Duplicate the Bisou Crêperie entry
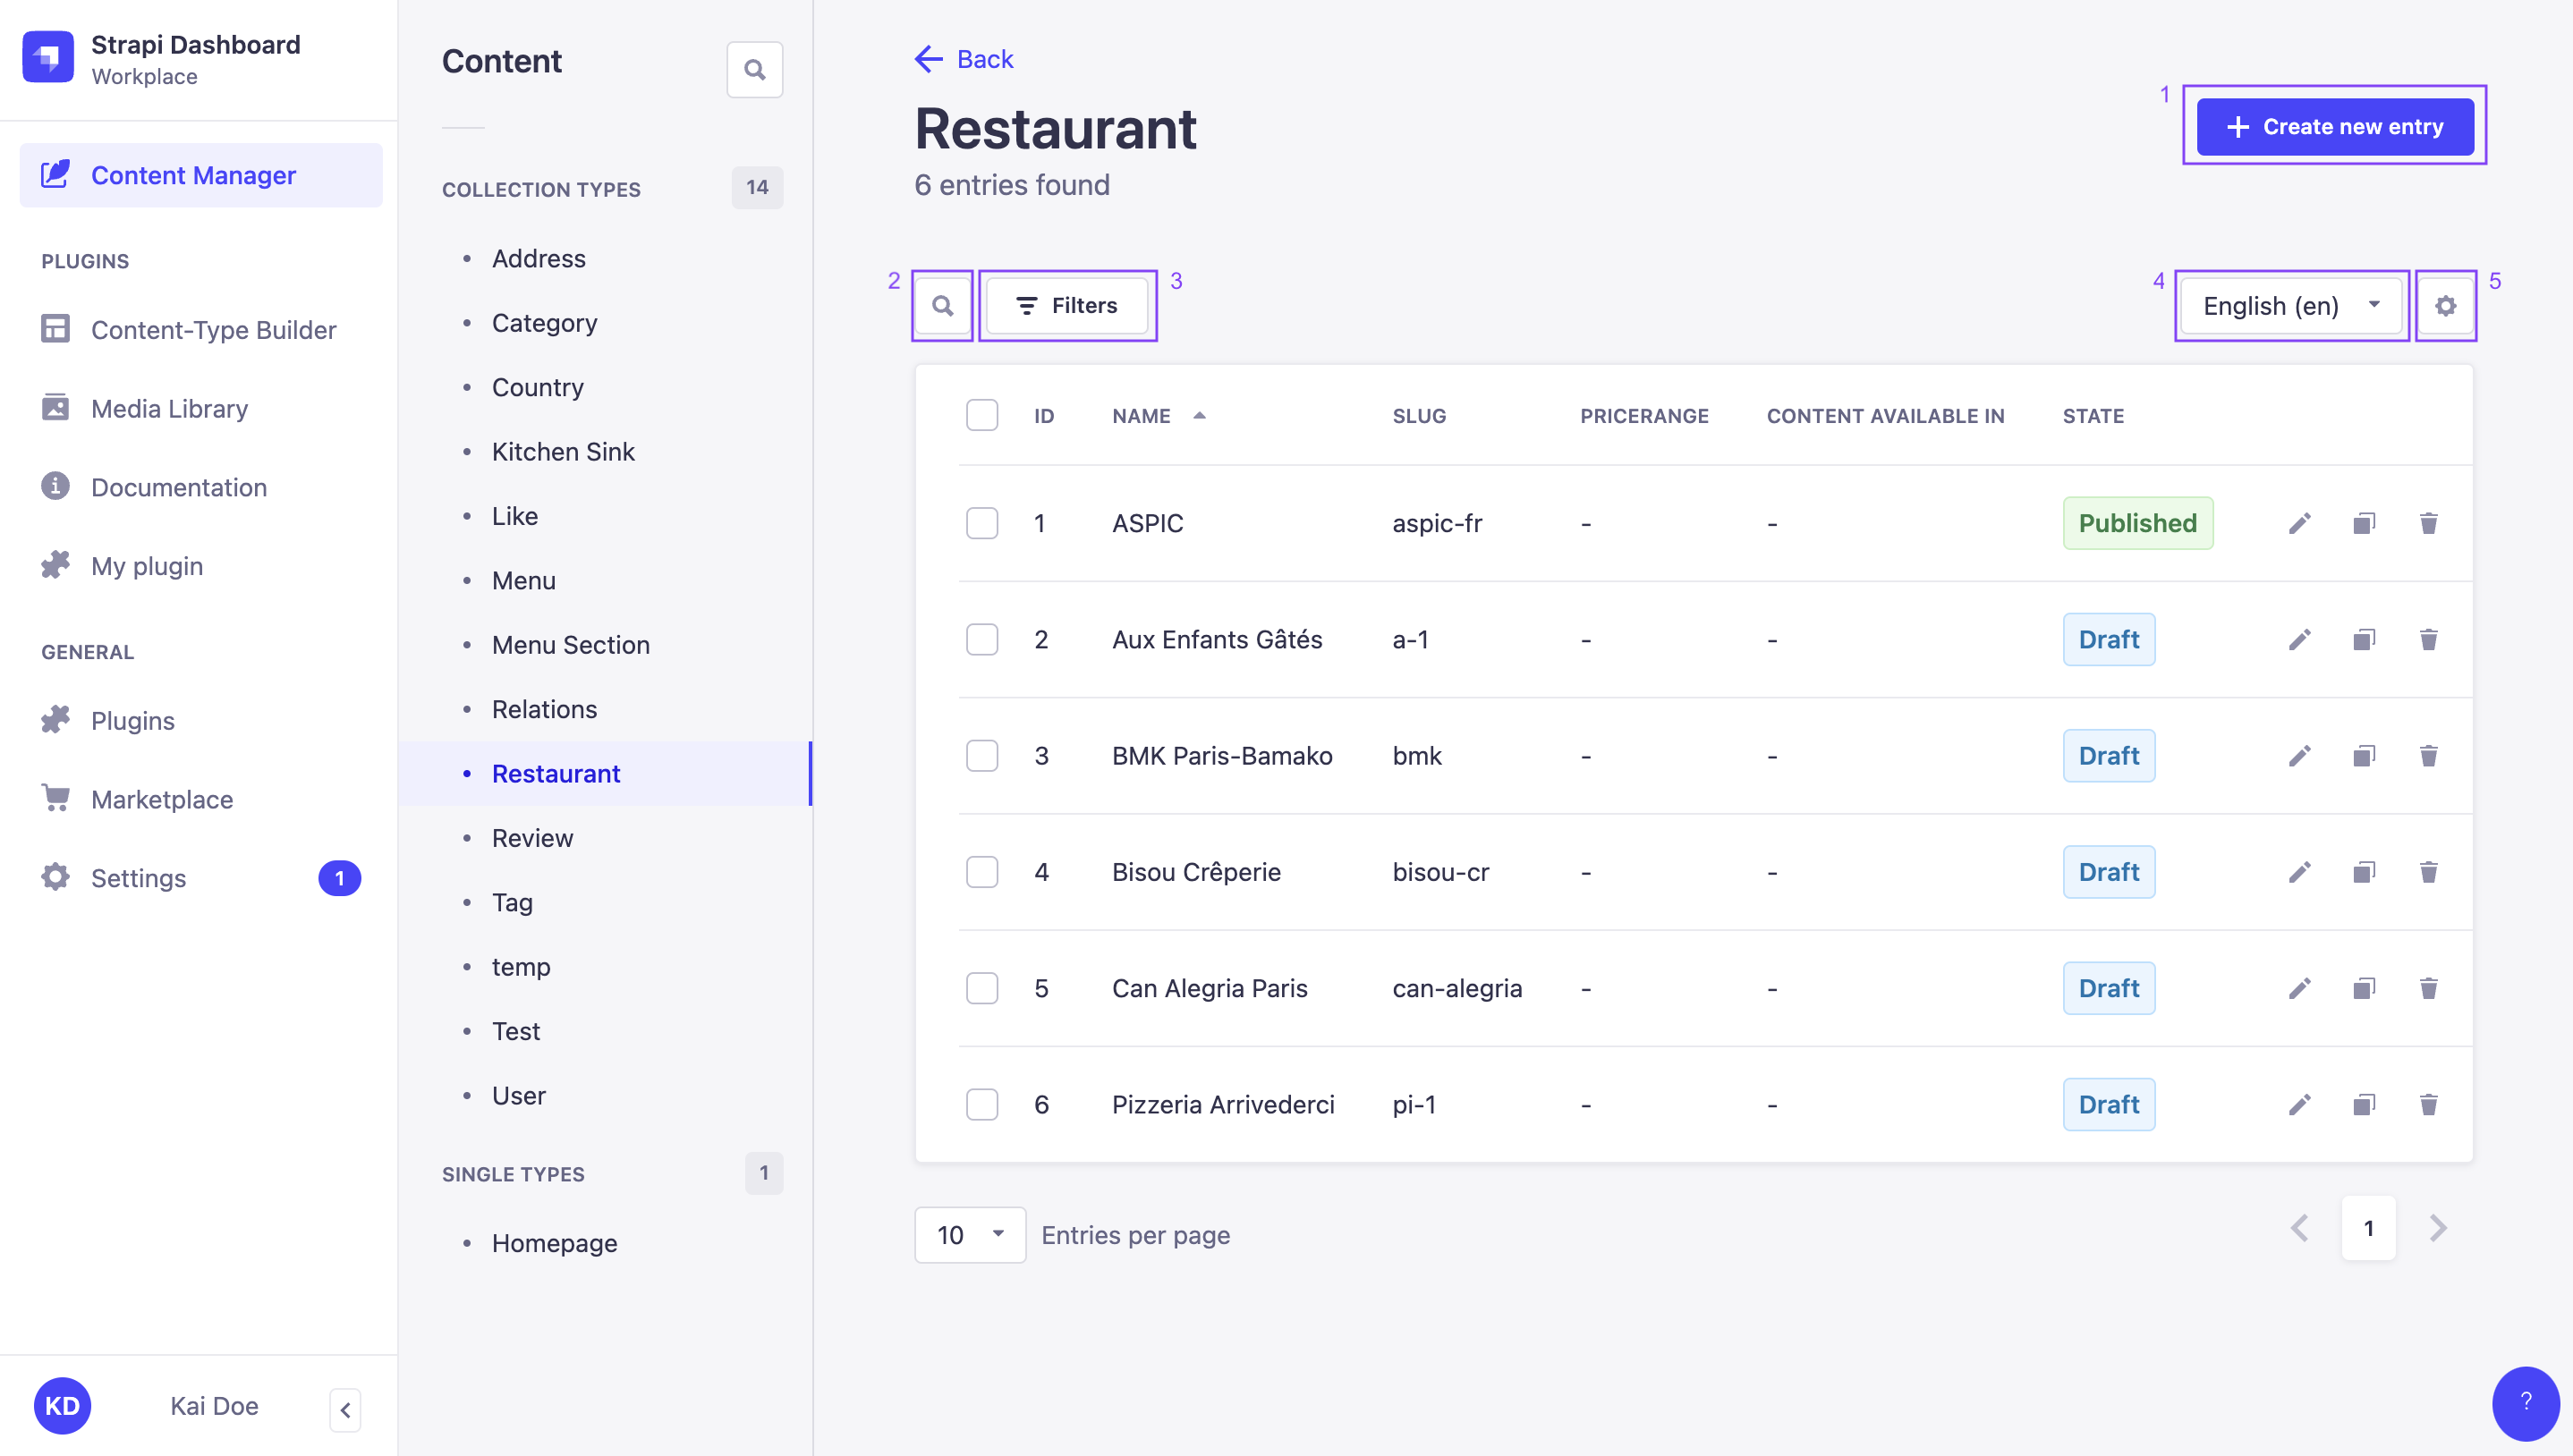Screen dimensions: 2573x1456 (x=2364, y=871)
